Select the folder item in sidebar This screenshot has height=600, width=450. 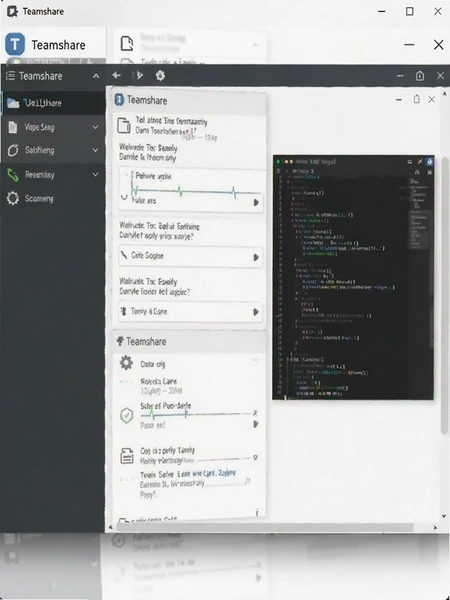point(53,103)
